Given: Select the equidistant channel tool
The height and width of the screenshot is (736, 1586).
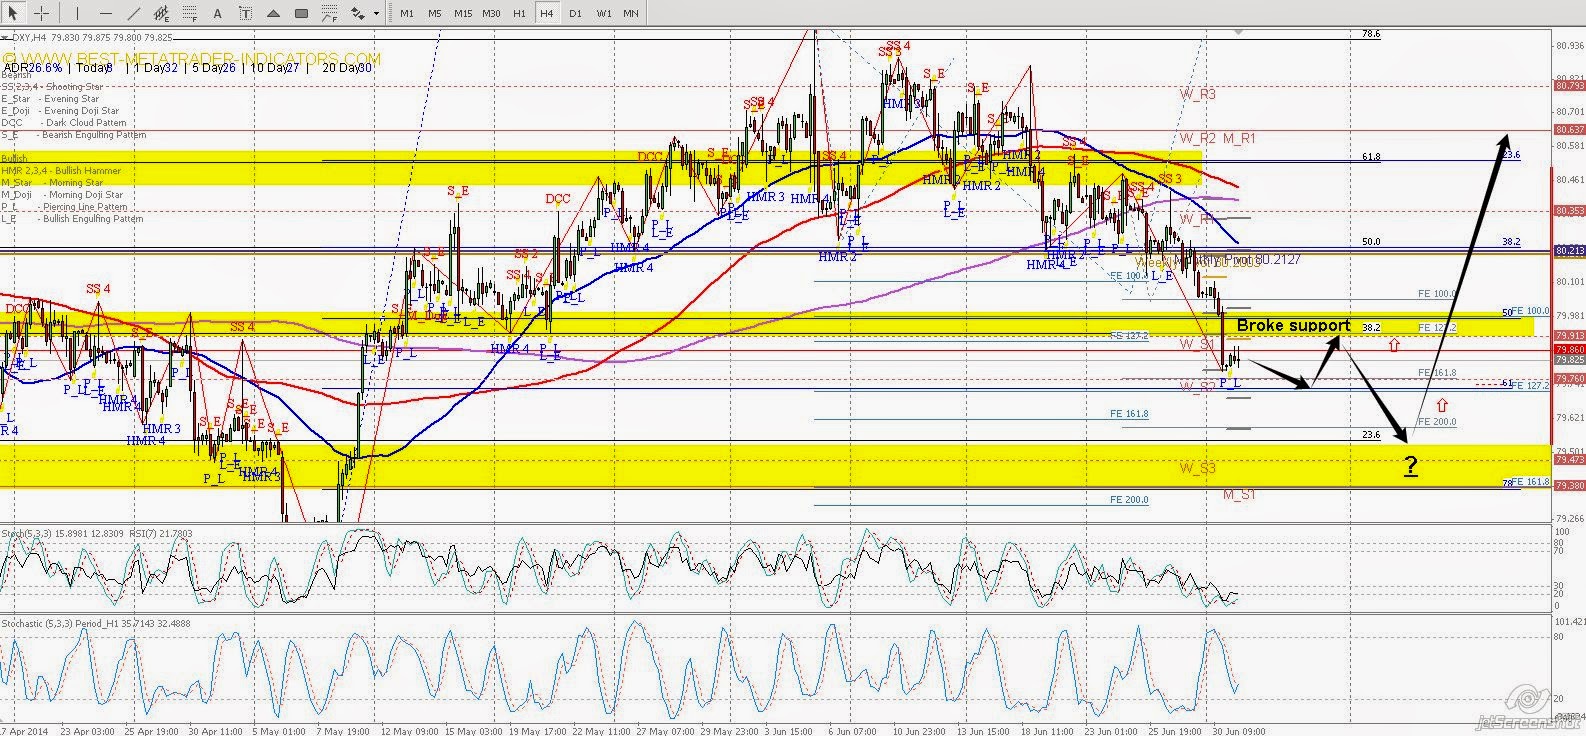Looking at the screenshot, I should pos(162,13).
